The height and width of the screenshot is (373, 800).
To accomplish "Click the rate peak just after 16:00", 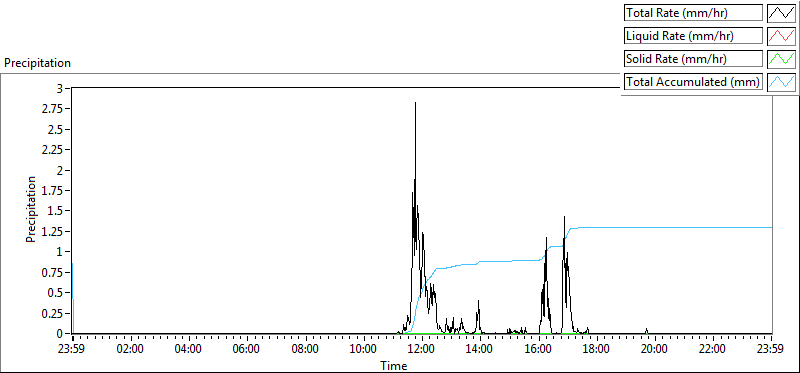I will [x=546, y=239].
